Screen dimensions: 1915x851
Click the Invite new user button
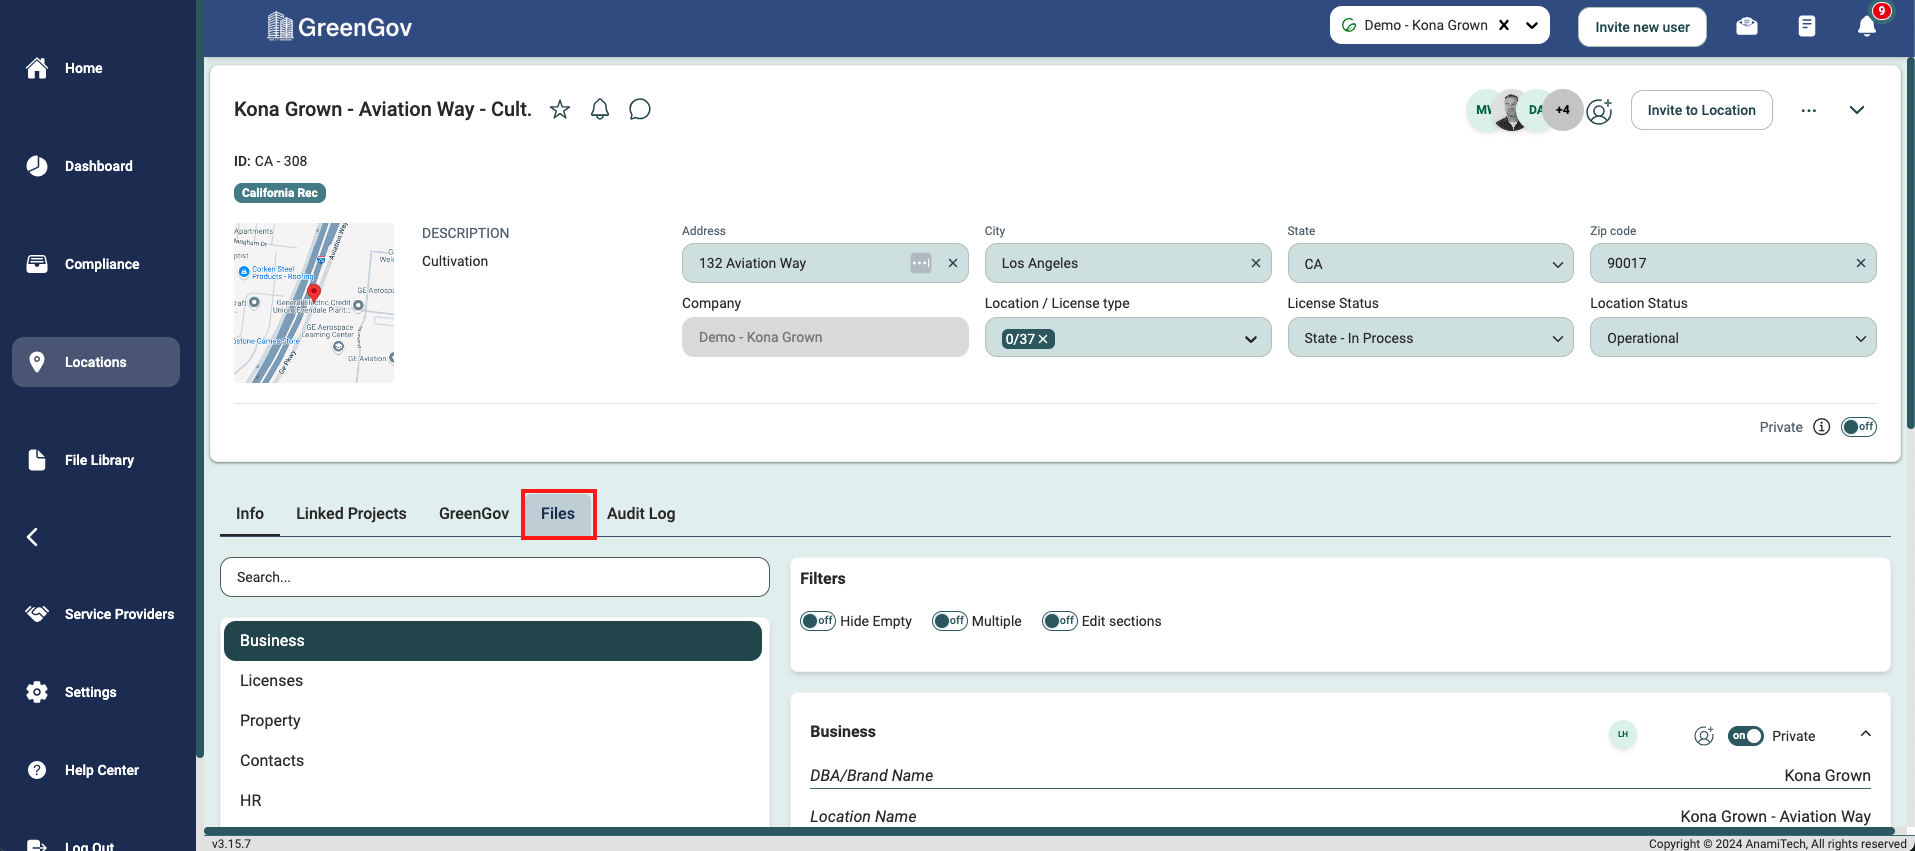pos(1642,27)
